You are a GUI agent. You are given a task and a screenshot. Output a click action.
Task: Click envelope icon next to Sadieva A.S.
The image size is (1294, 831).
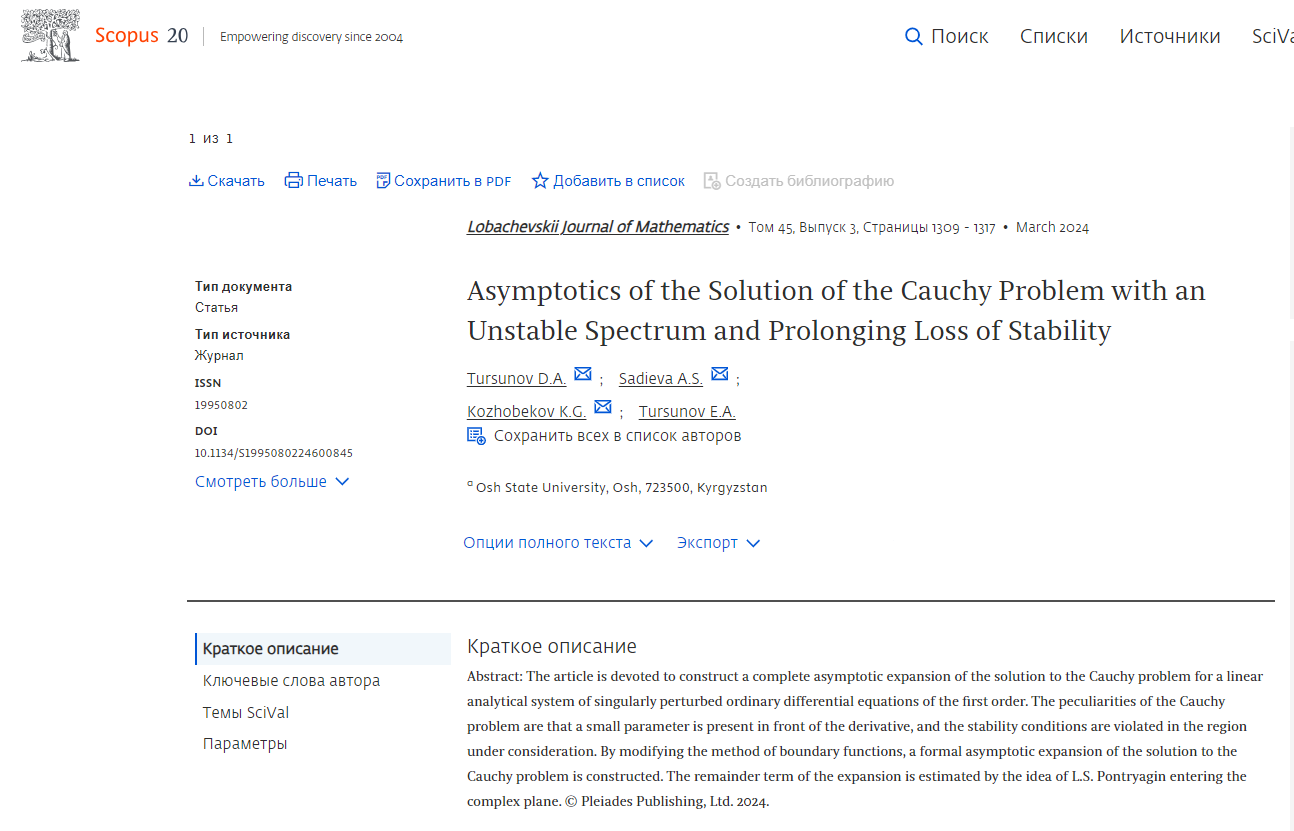(x=720, y=375)
